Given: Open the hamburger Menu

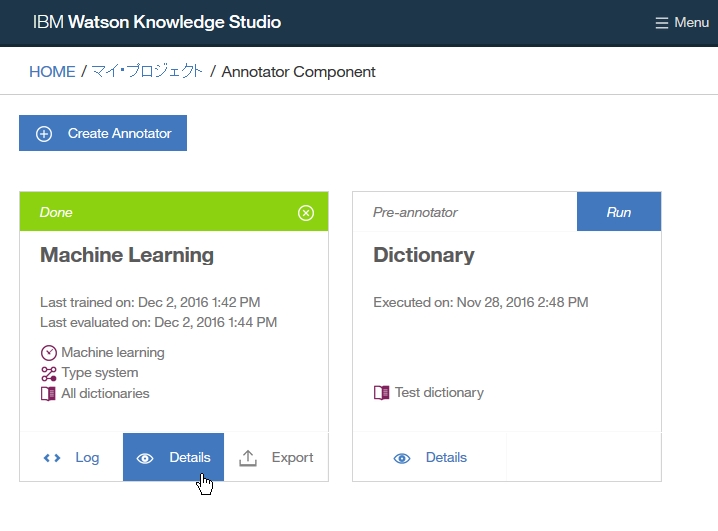Looking at the screenshot, I should [x=682, y=22].
